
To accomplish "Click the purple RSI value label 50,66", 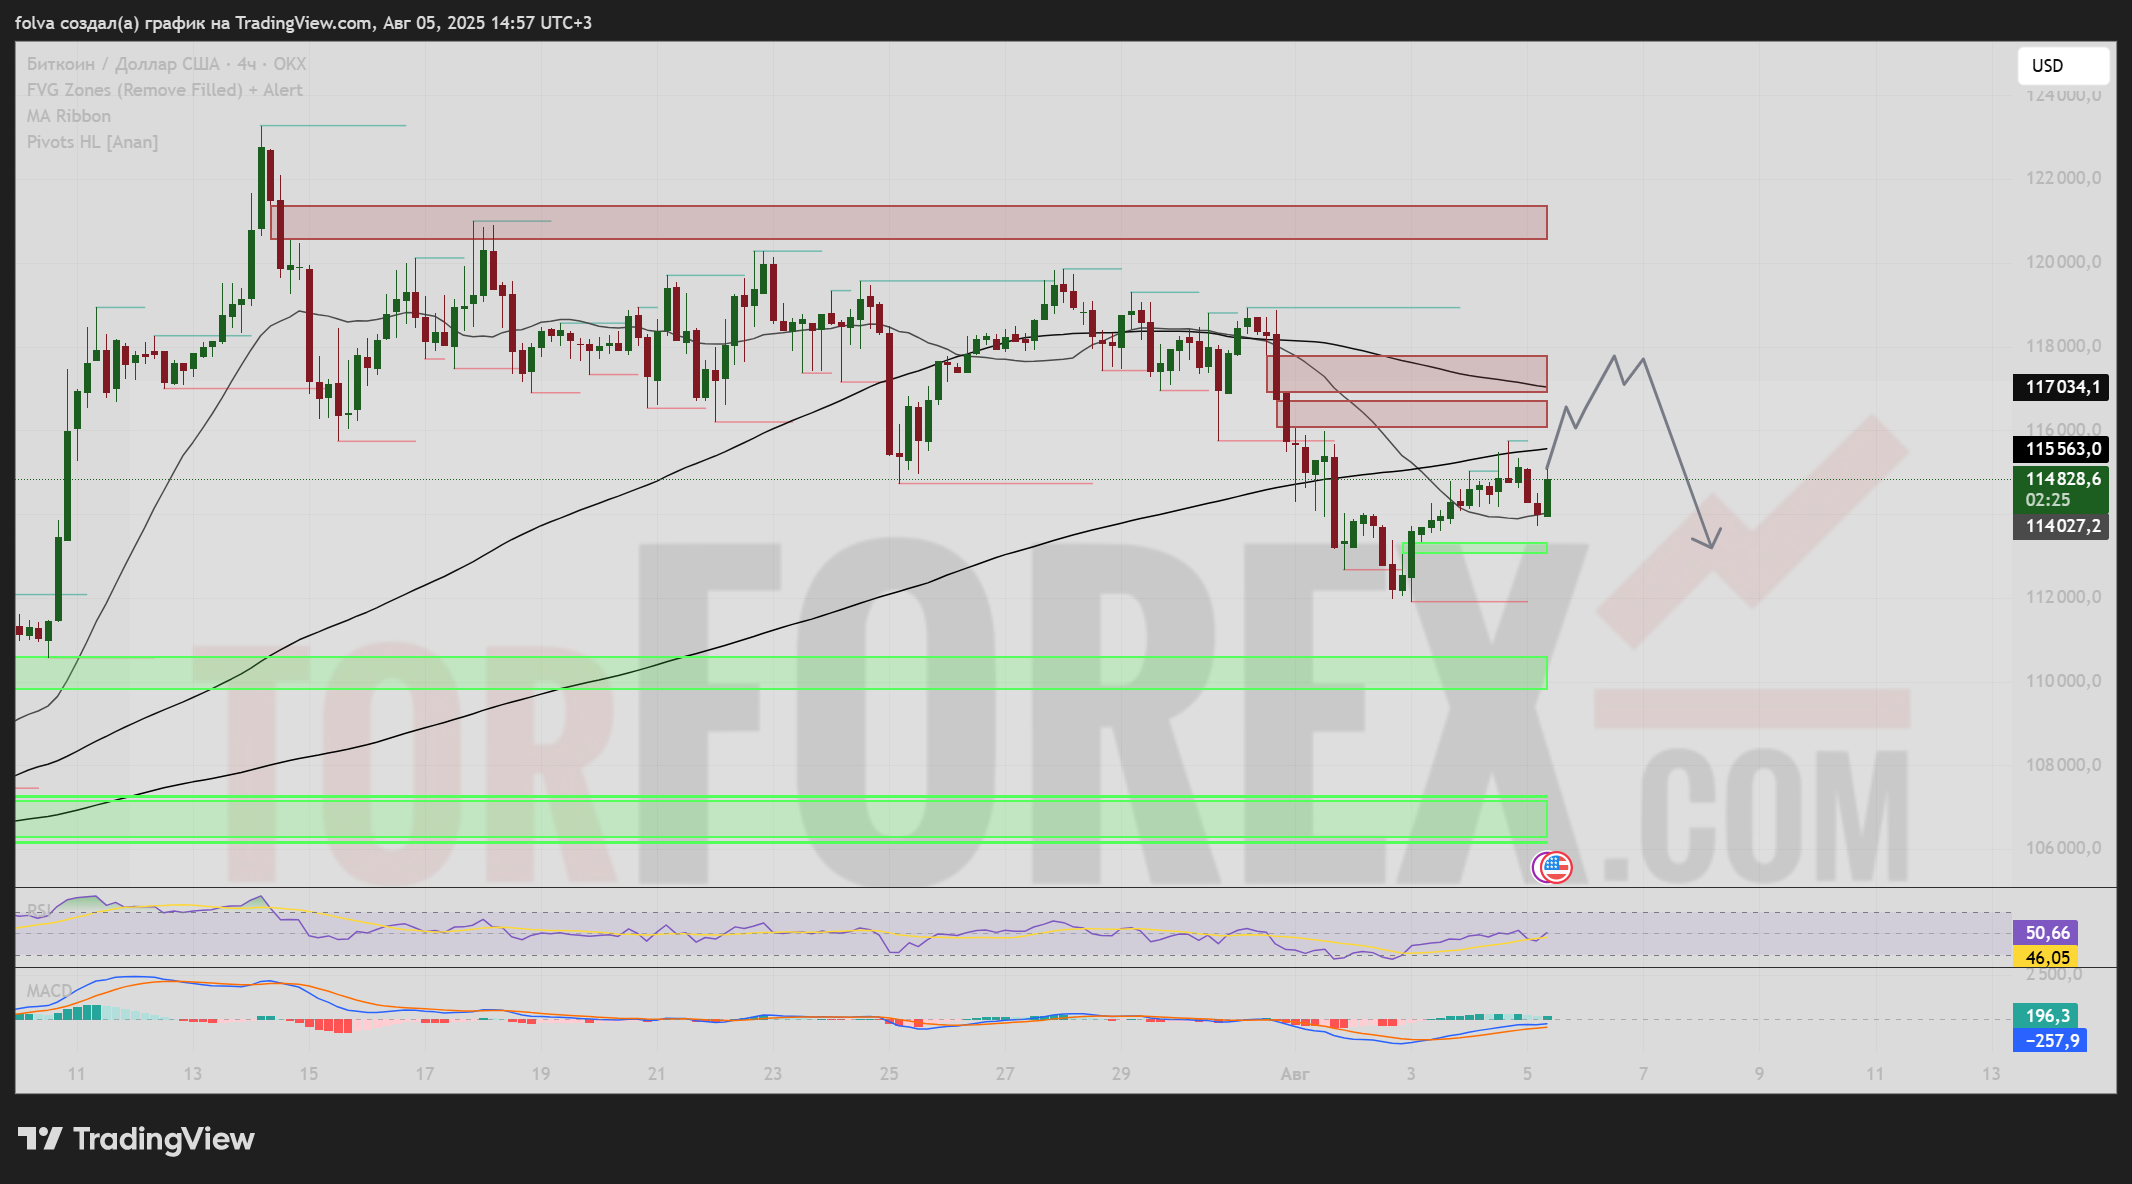I will (x=2046, y=933).
